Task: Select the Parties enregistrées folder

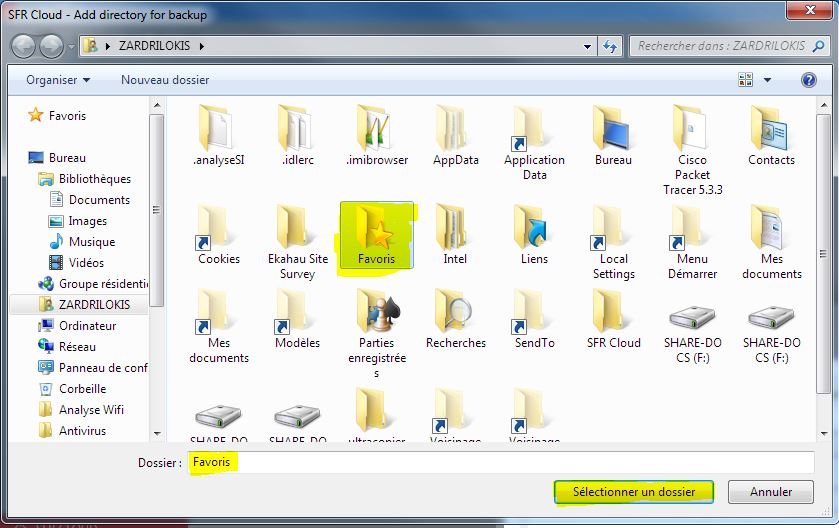Action: click(377, 333)
